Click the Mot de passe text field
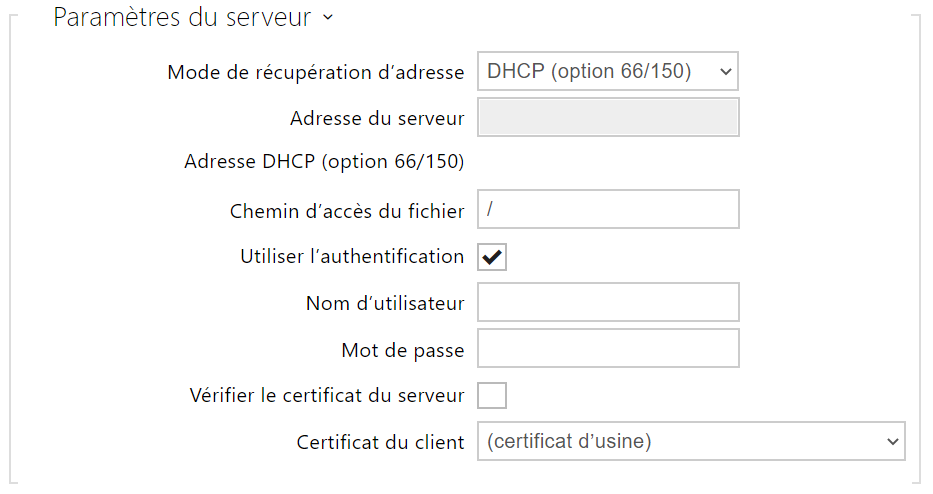The height and width of the screenshot is (494, 933). tap(608, 348)
